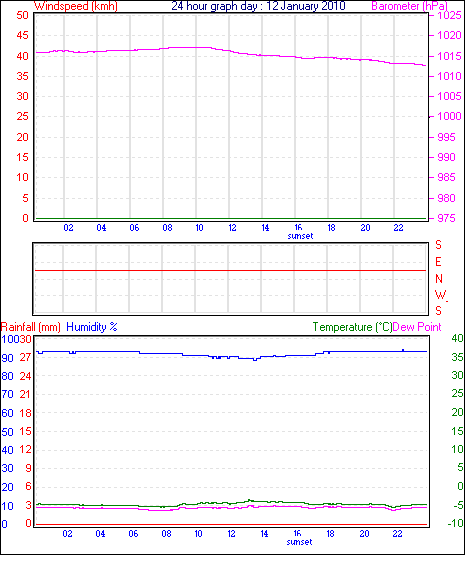Click the sunset marker under top graph
Viewport: 466px width, 566px height.
300,236
